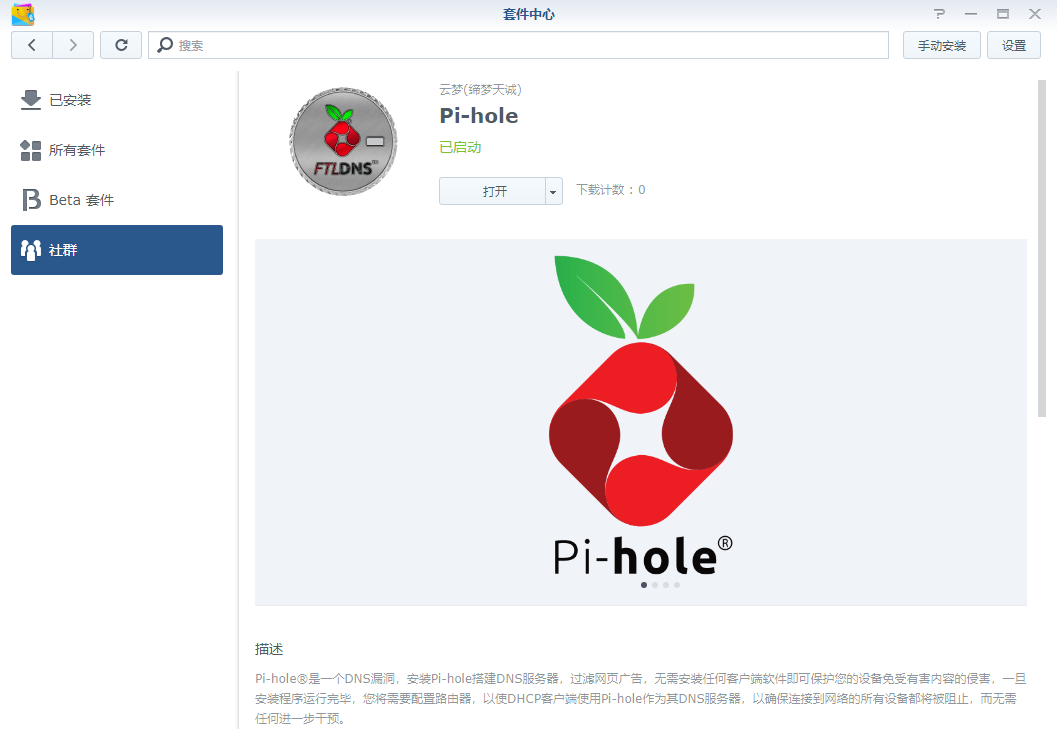Image resolution: width=1057 pixels, height=729 pixels.
Task: Open the 设置 settings button
Action: tap(1013, 45)
